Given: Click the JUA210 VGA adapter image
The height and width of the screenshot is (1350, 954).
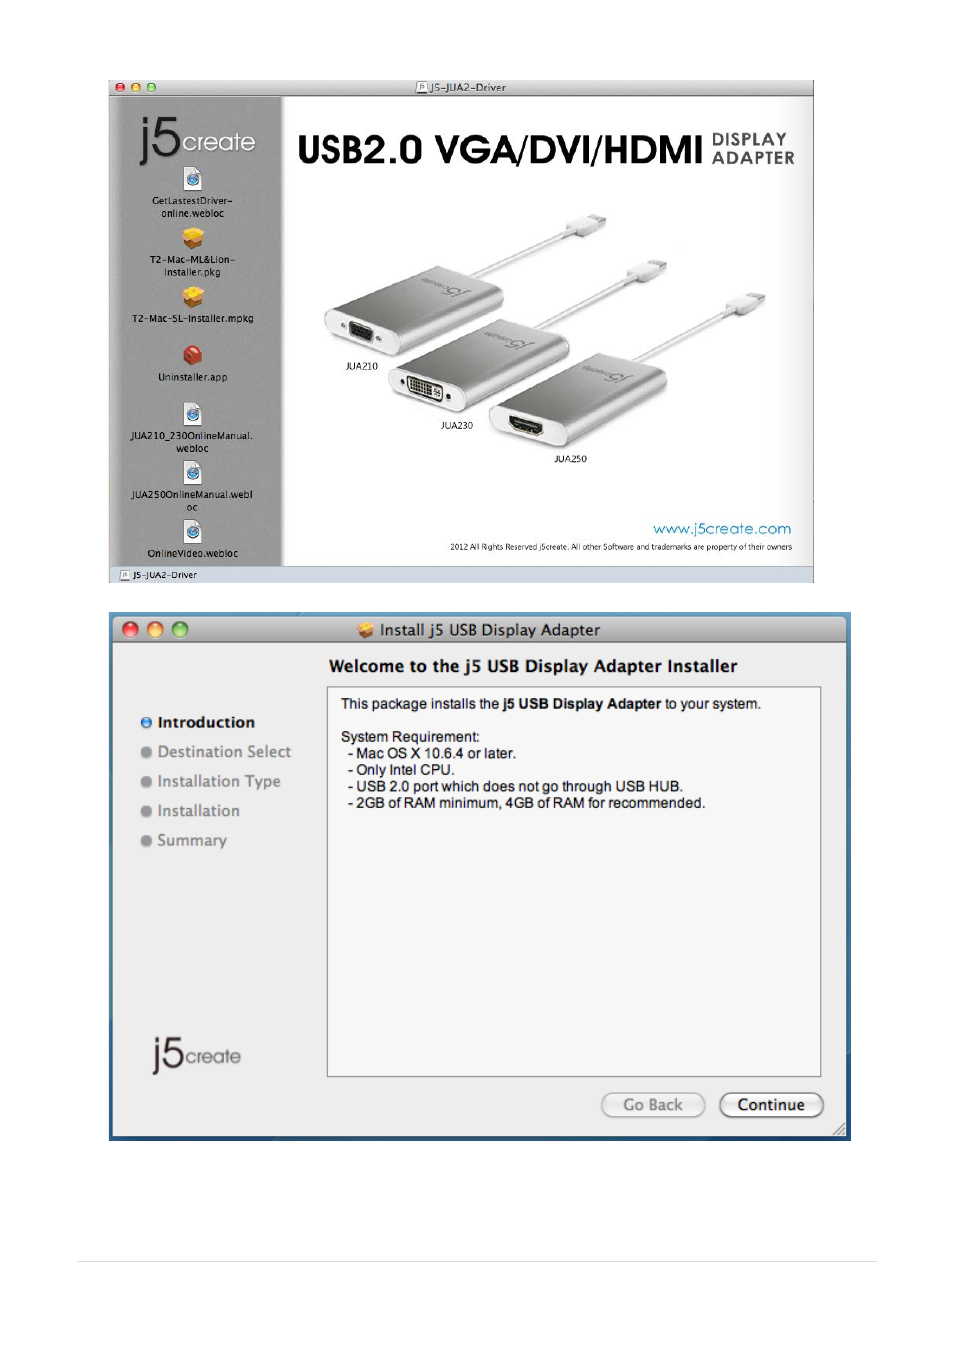Looking at the screenshot, I should click(x=412, y=308).
